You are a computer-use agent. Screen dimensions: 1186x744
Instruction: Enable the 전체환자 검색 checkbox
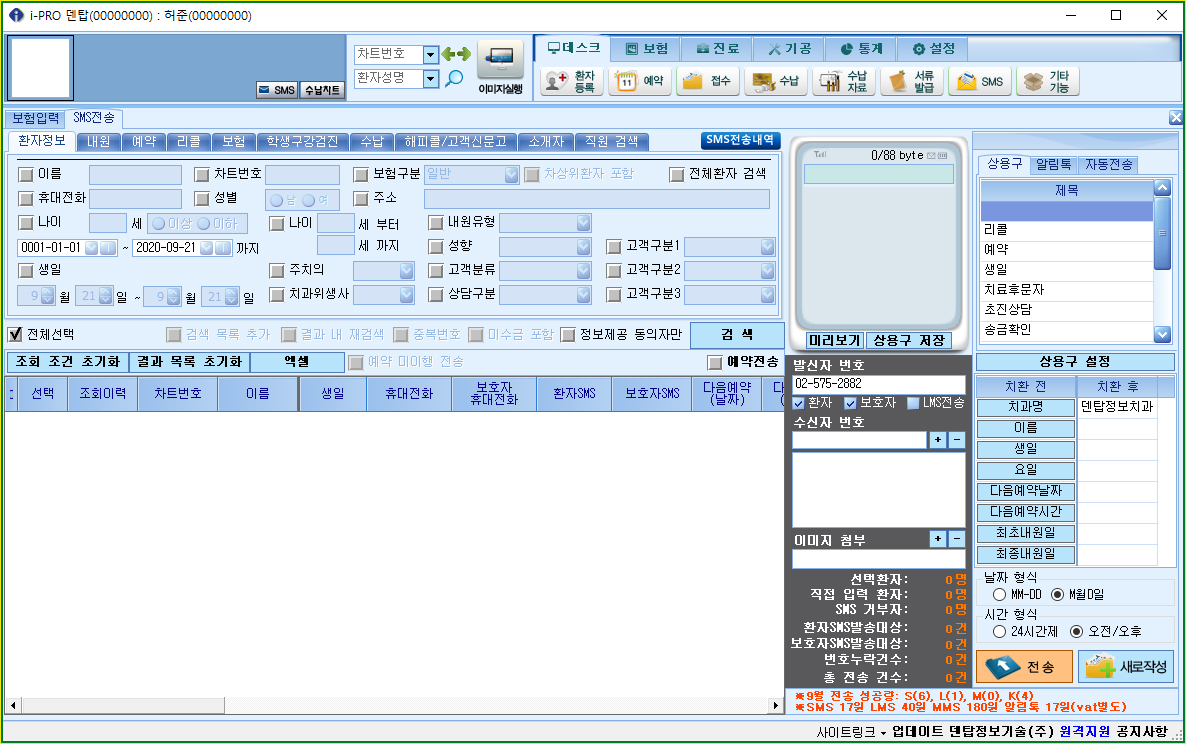677,175
